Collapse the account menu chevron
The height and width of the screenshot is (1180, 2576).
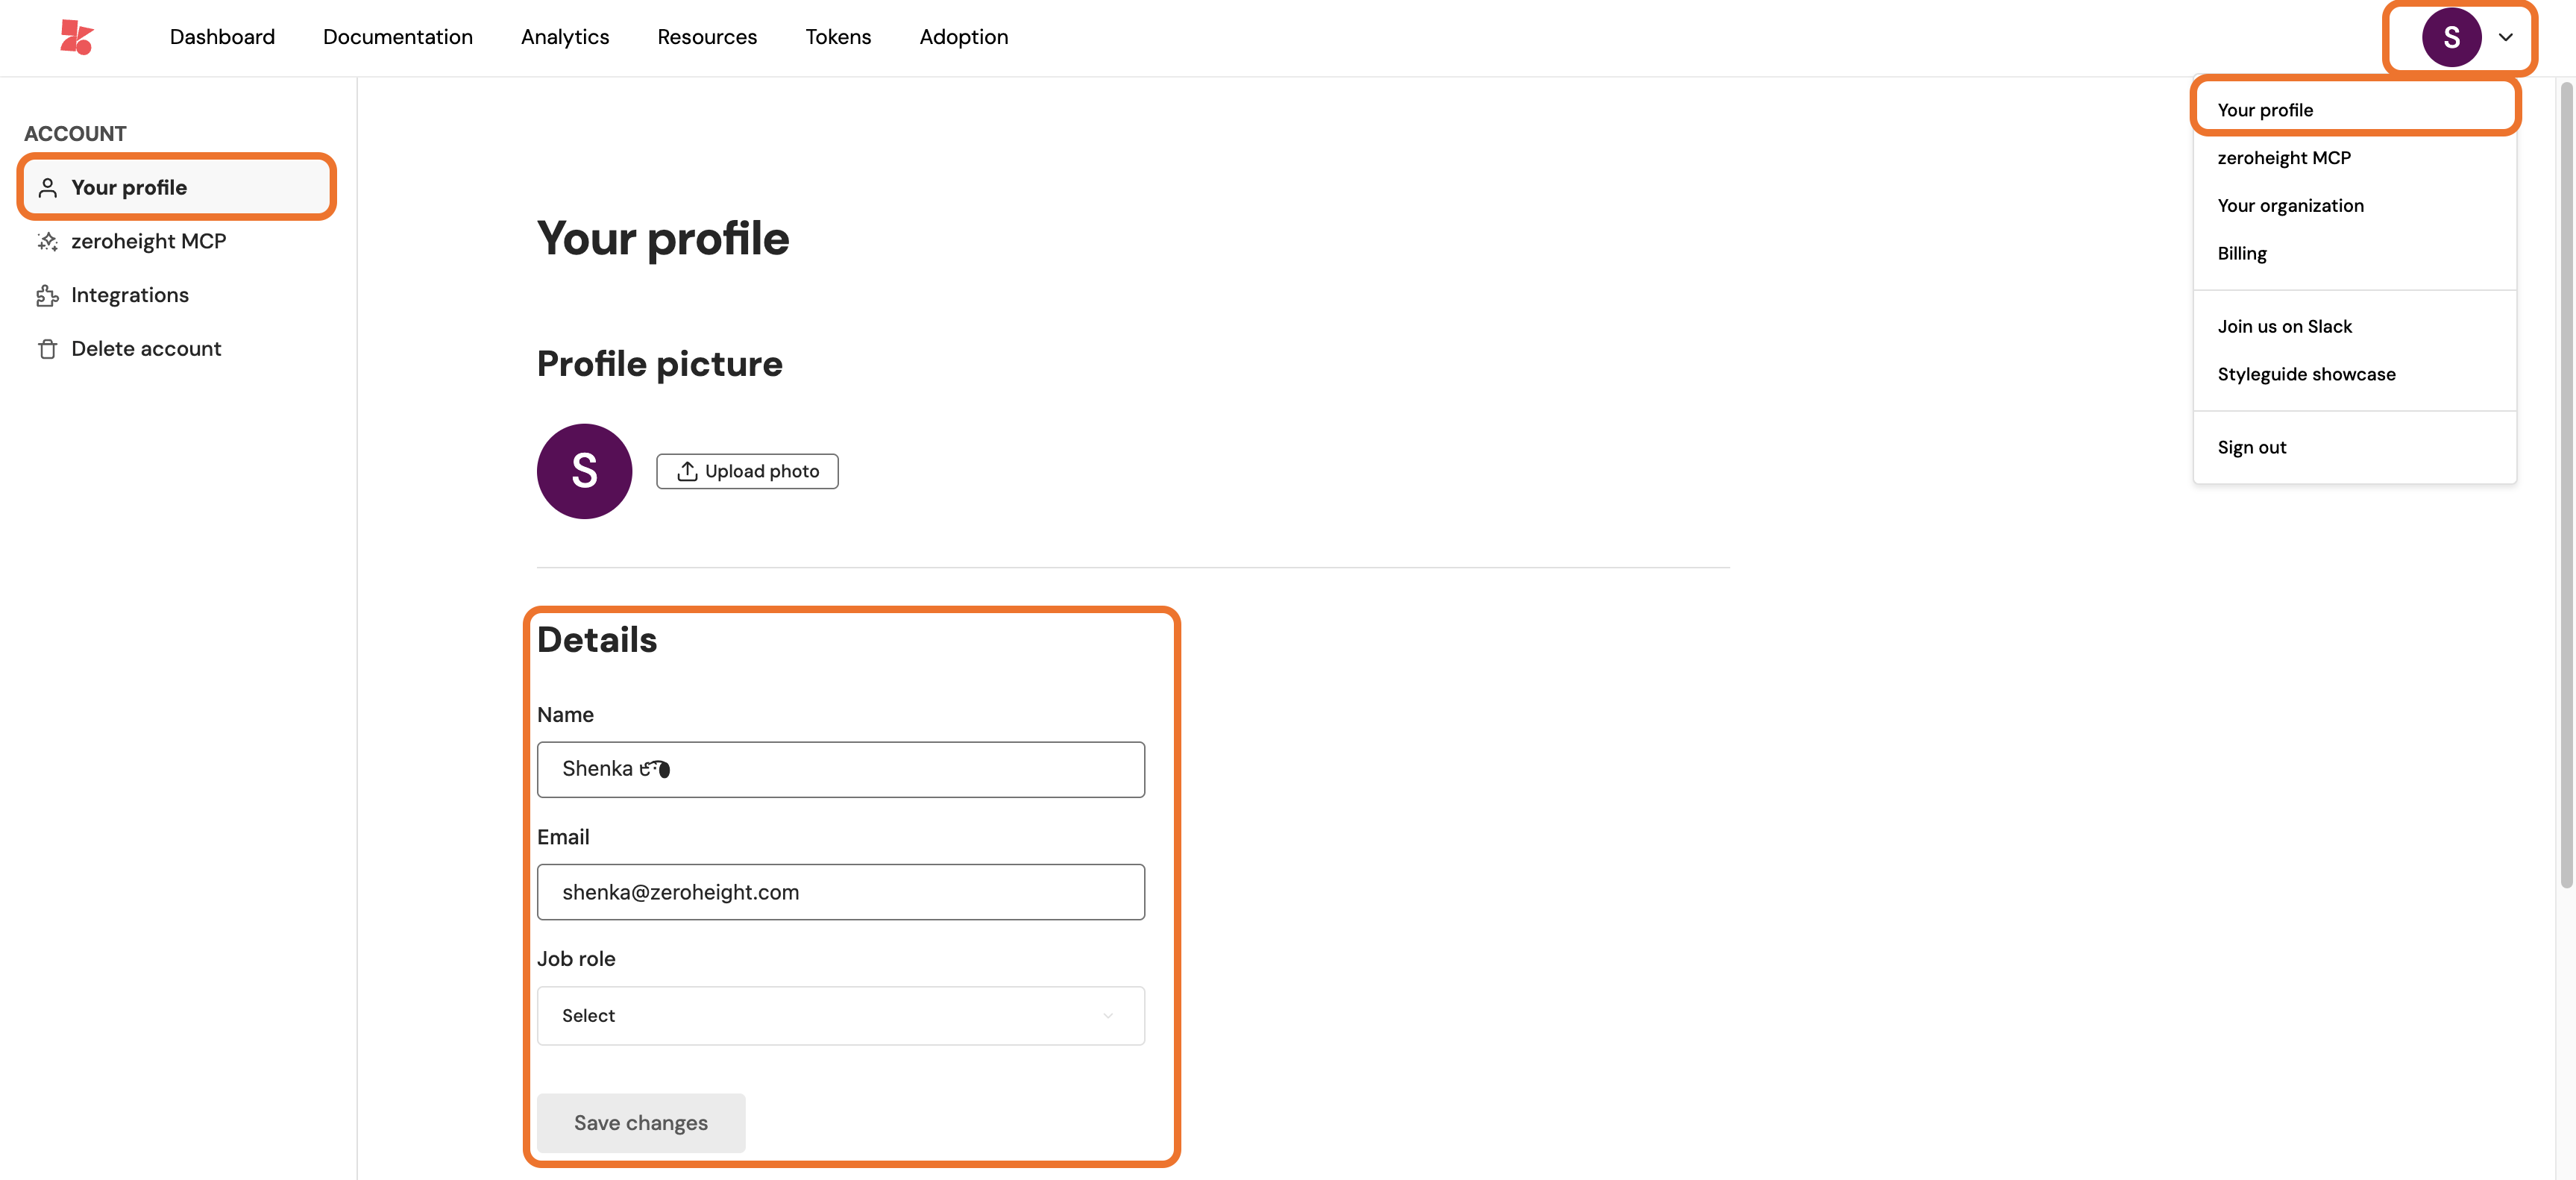point(2505,37)
